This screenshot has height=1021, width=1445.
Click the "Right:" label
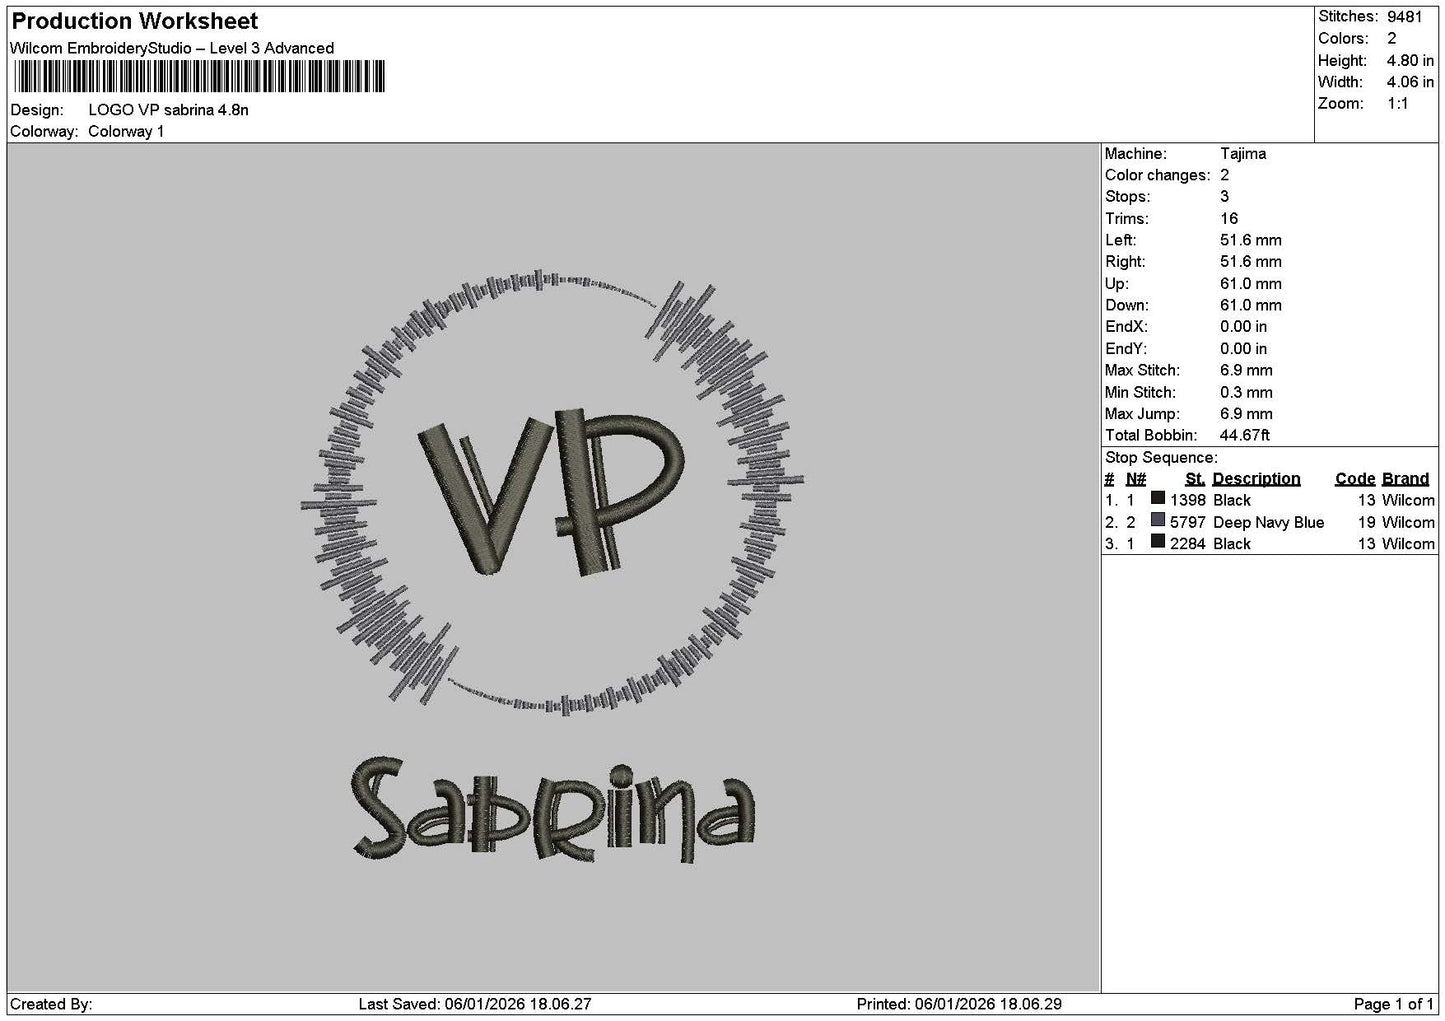(x=1125, y=262)
